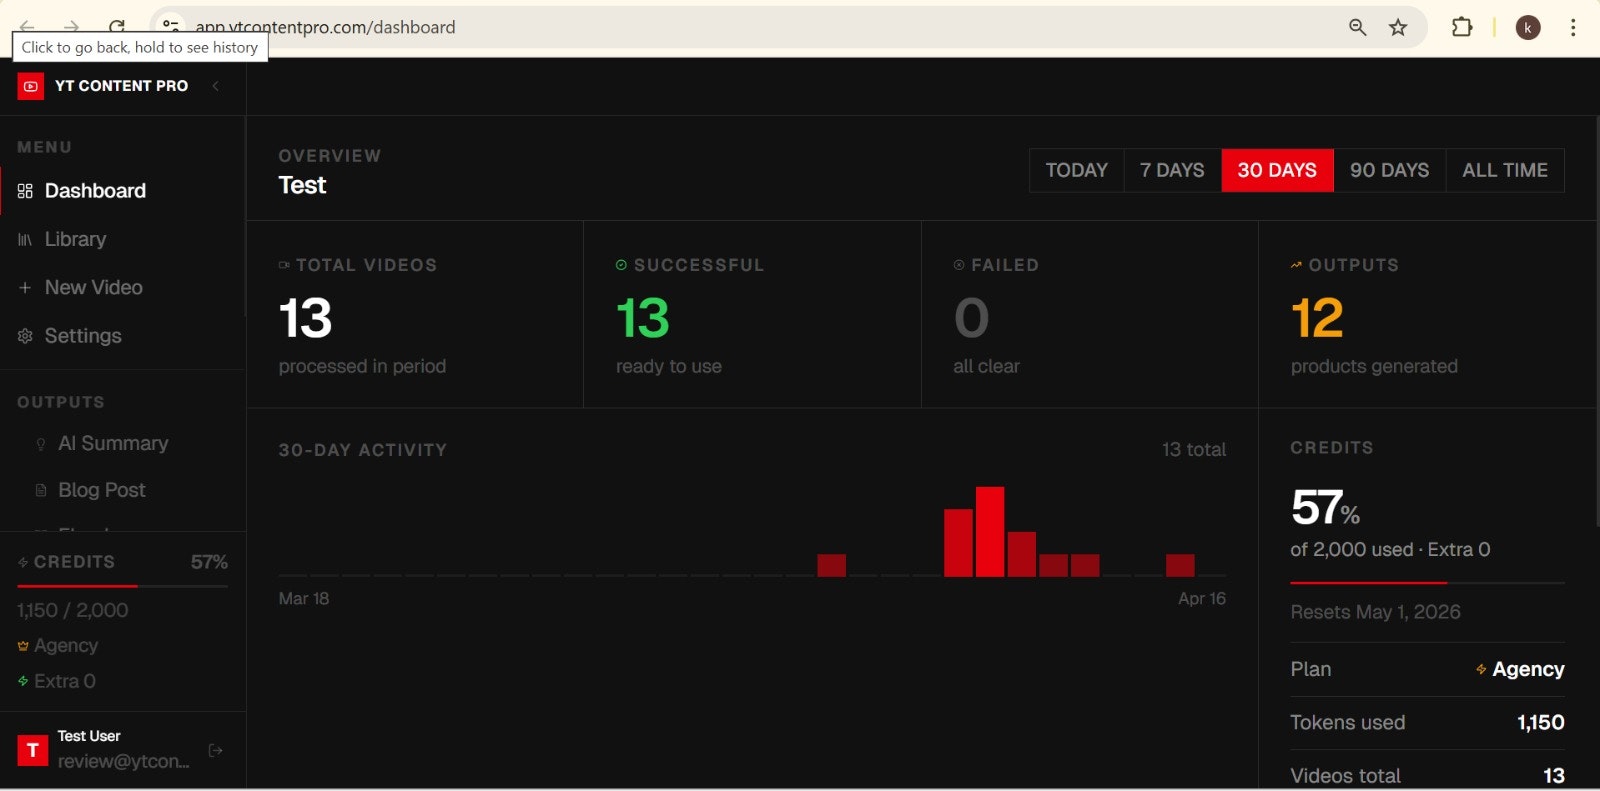Open the browser three-dot menu

1573,27
